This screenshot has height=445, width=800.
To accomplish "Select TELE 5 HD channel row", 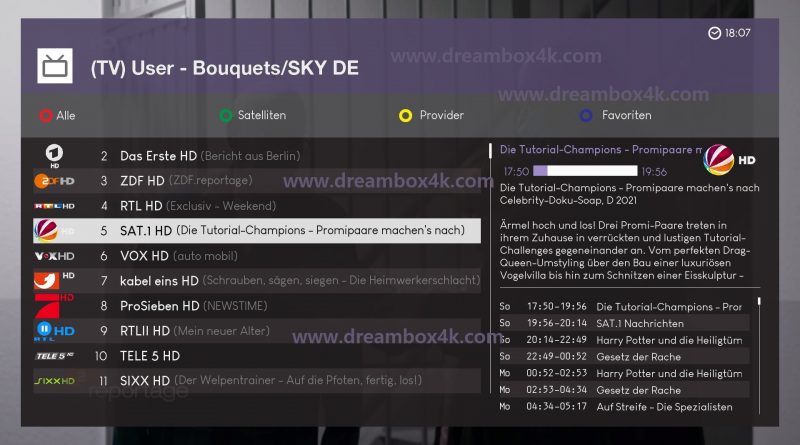I will (257, 356).
